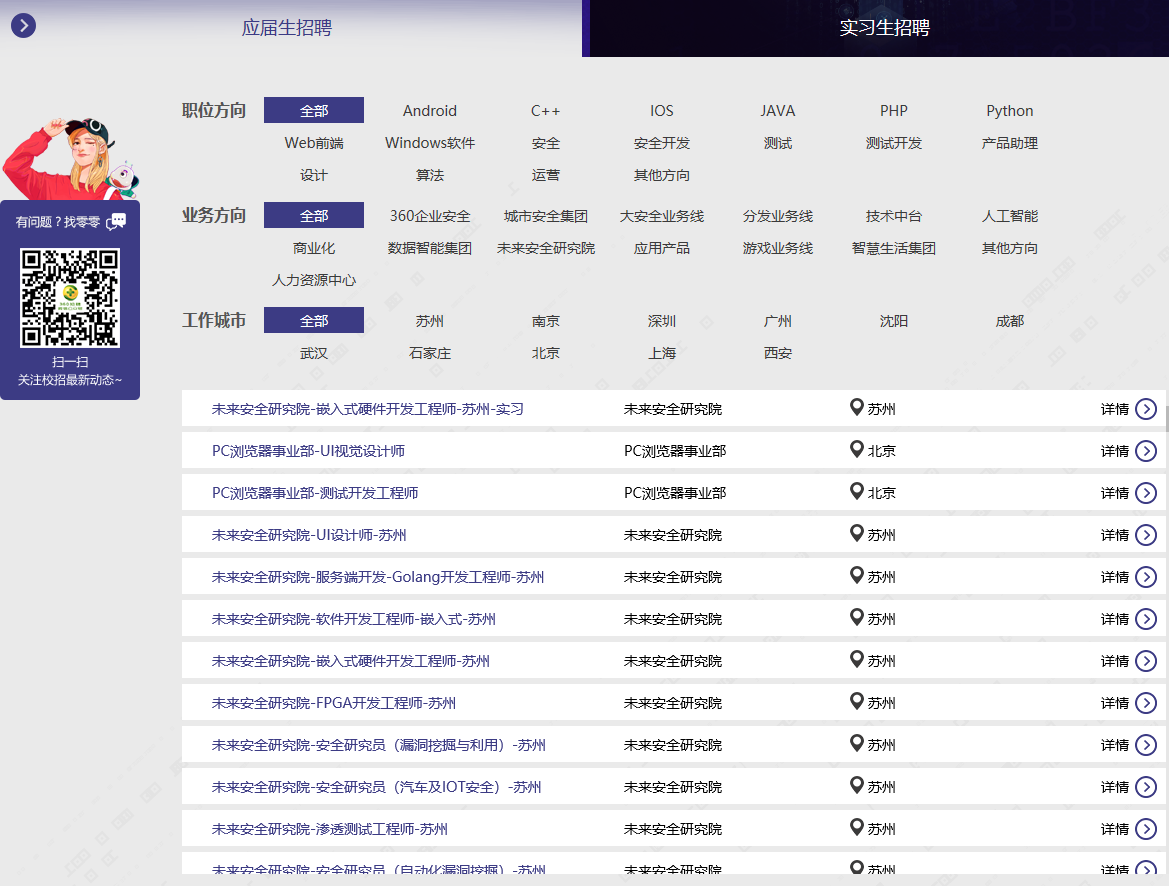Open details arrow for PC浏览器事业部-测试开发工程师 row

click(1145, 493)
